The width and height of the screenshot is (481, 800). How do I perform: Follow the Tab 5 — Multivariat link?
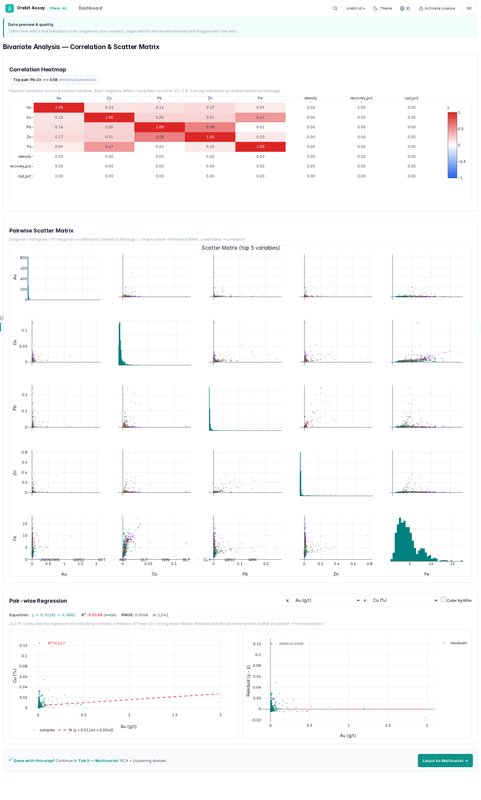pos(98,760)
